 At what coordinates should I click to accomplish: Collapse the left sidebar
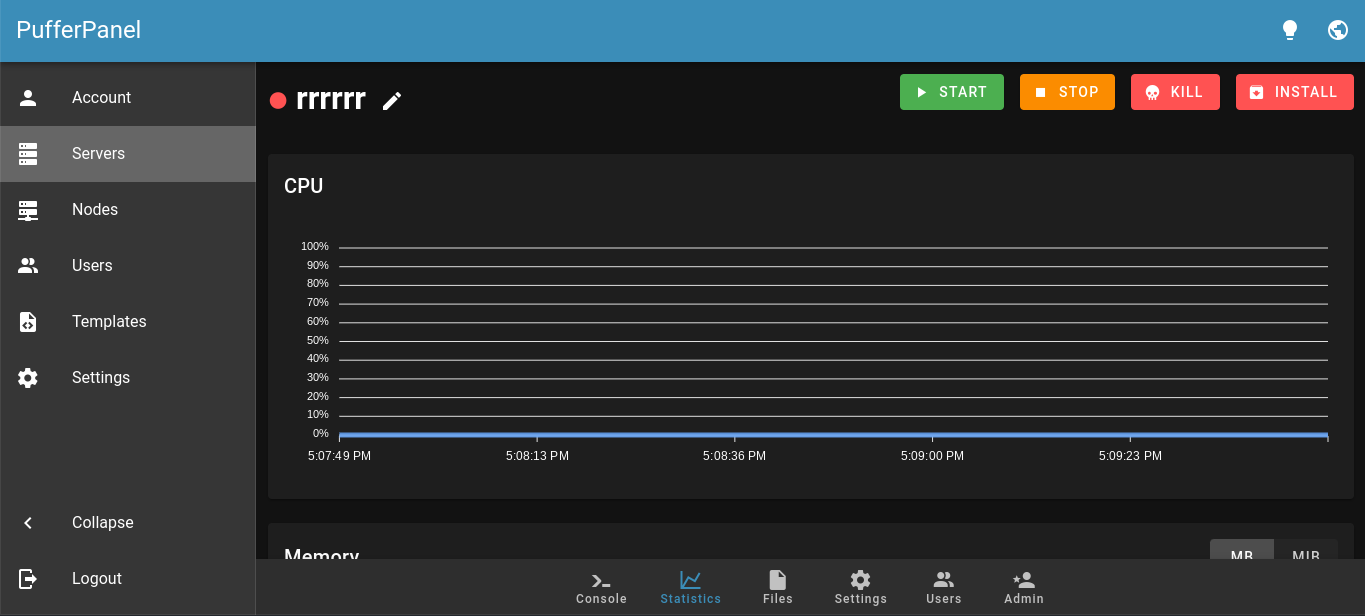coord(102,522)
